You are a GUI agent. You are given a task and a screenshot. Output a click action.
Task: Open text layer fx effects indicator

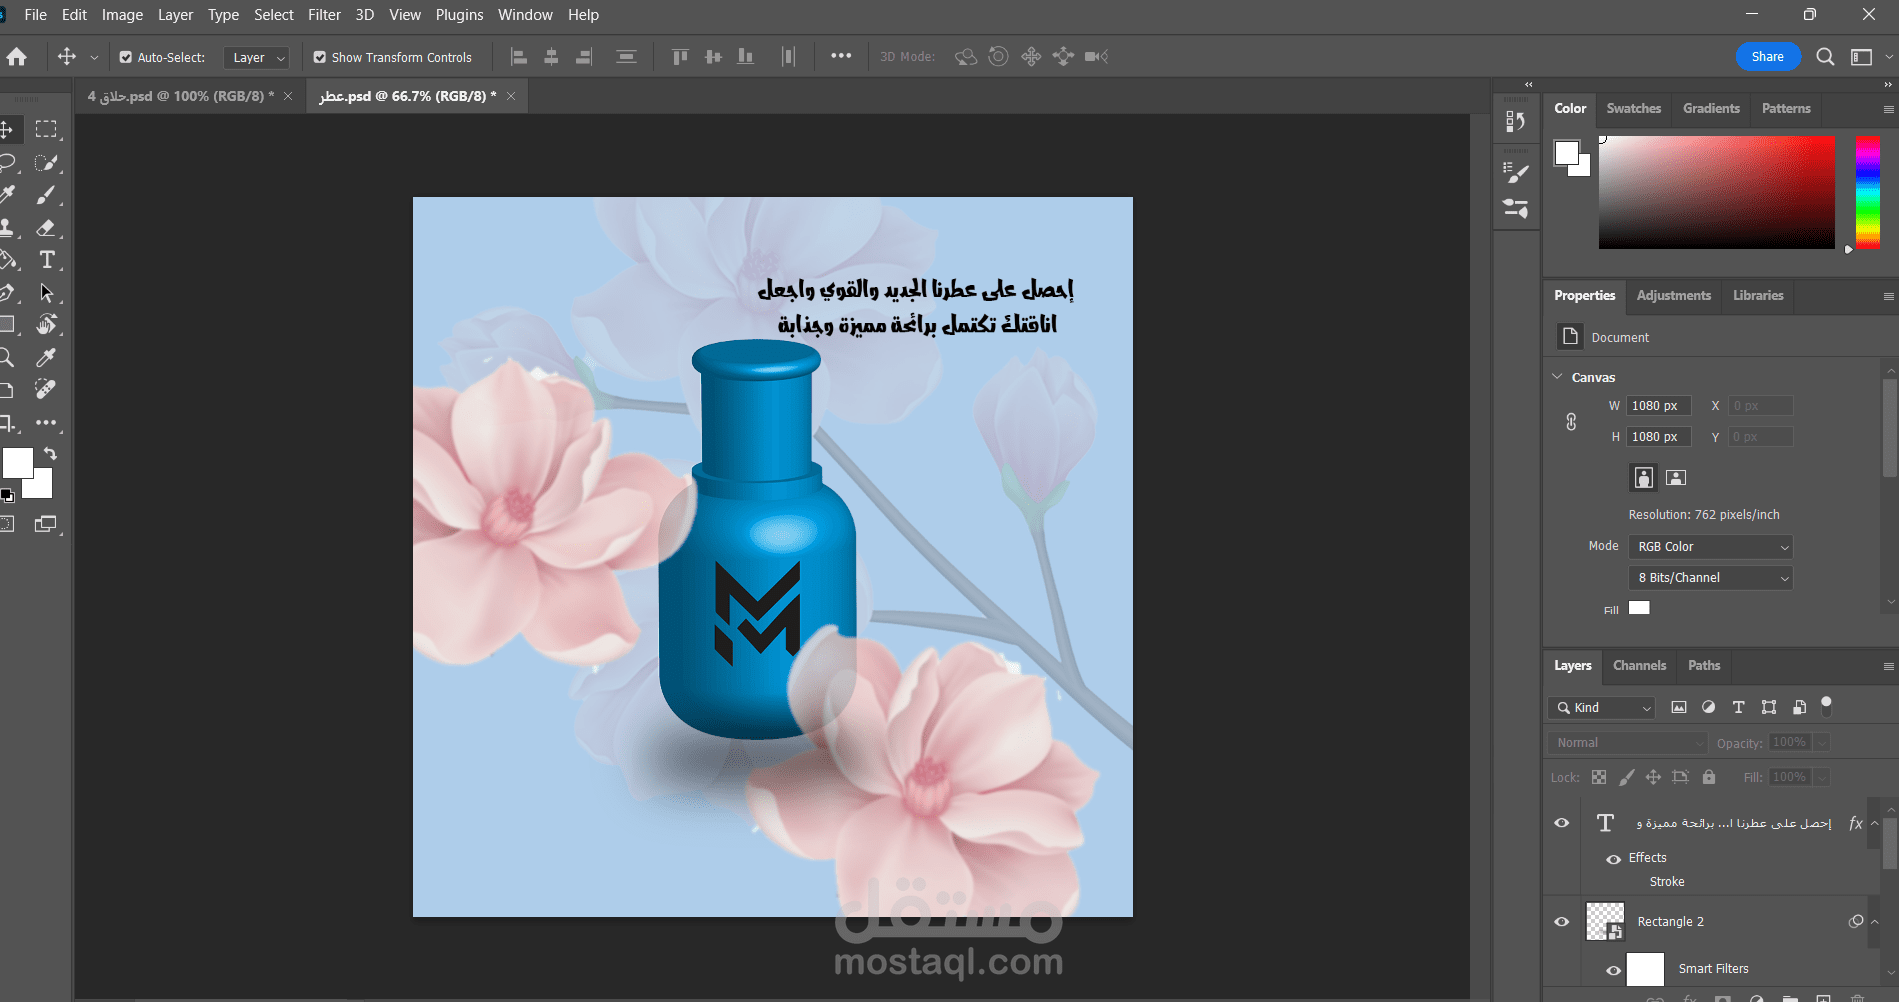tap(1856, 823)
